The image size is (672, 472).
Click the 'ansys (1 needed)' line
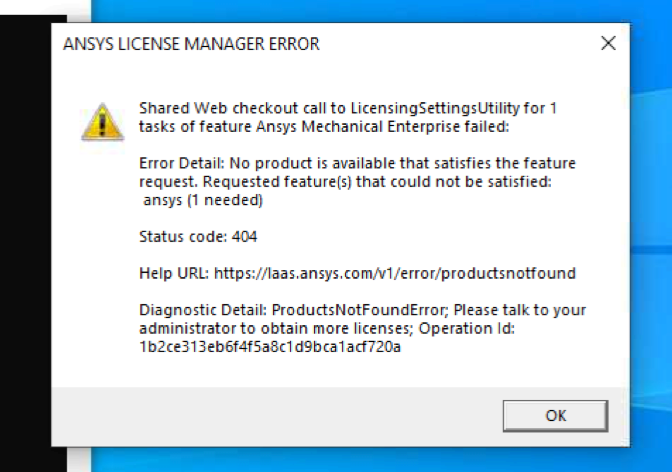(x=203, y=200)
